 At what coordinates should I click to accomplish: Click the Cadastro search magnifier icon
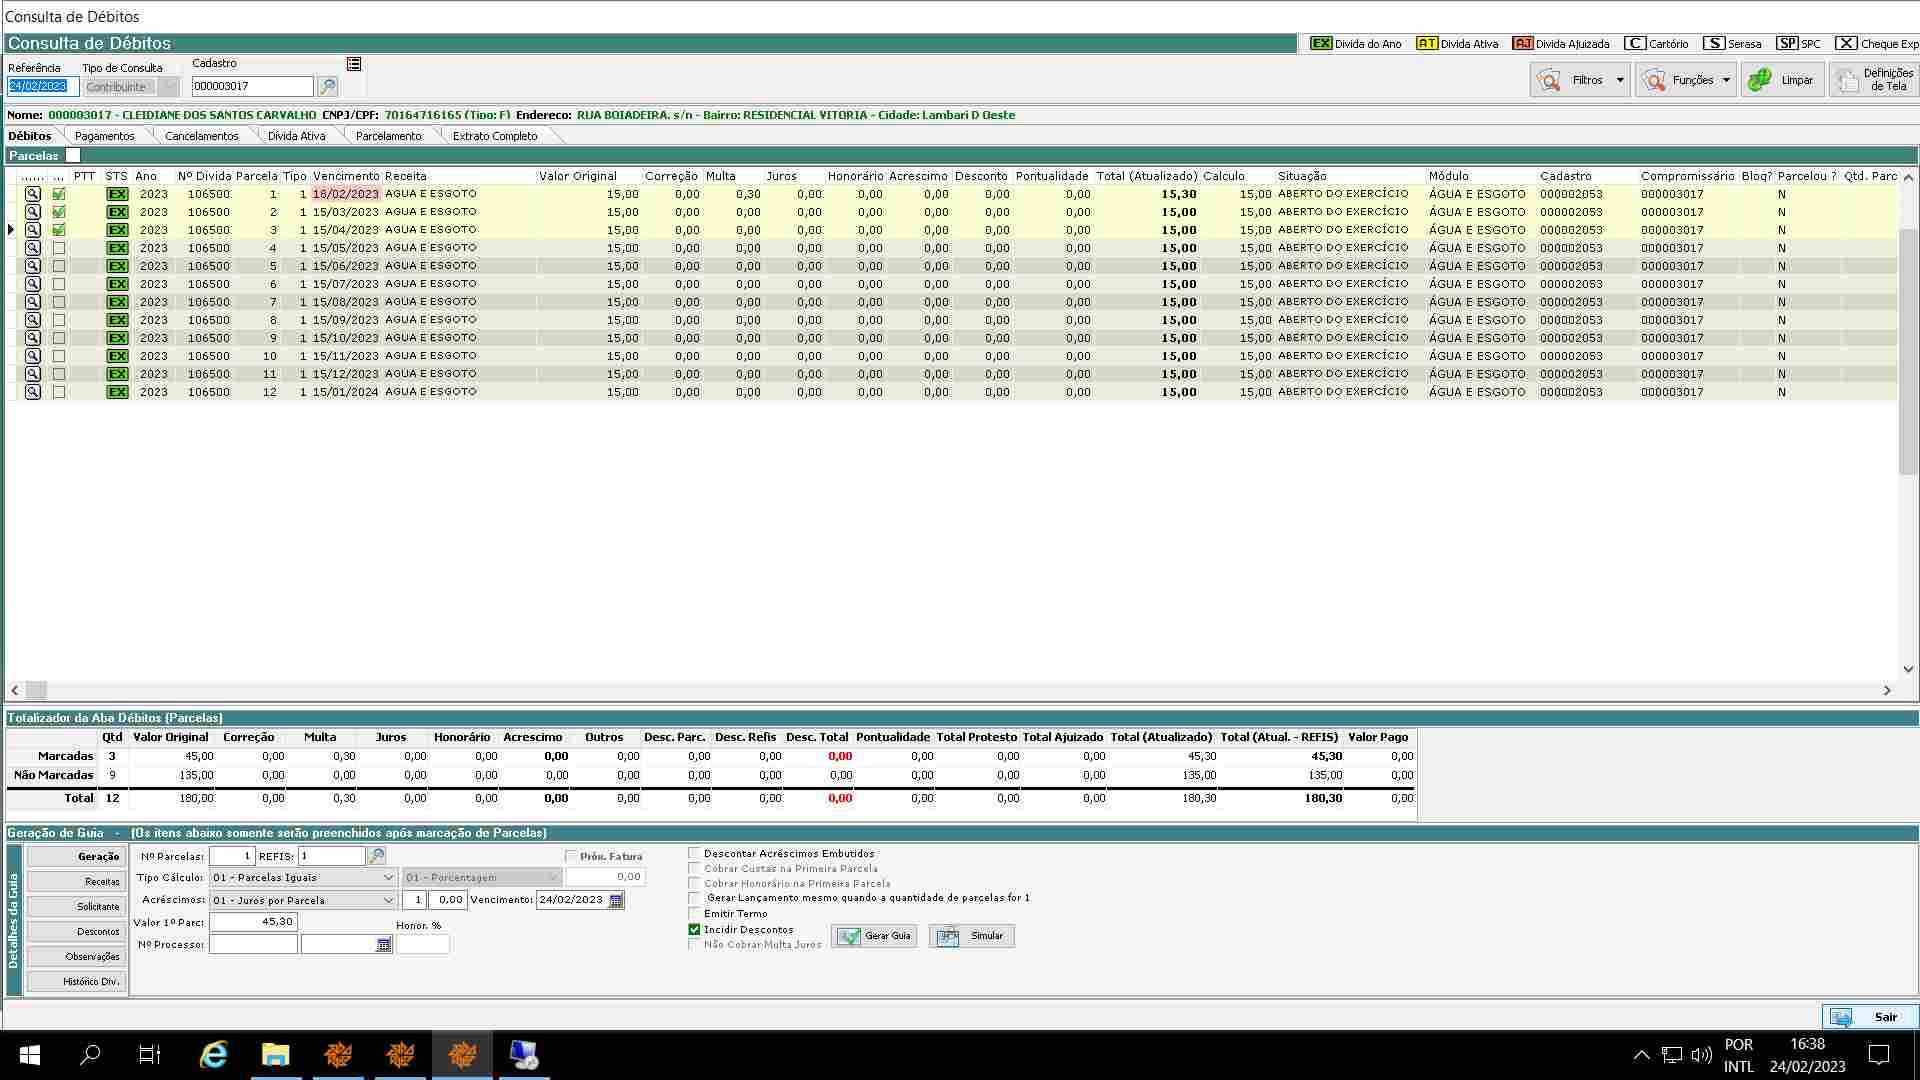[x=327, y=87]
